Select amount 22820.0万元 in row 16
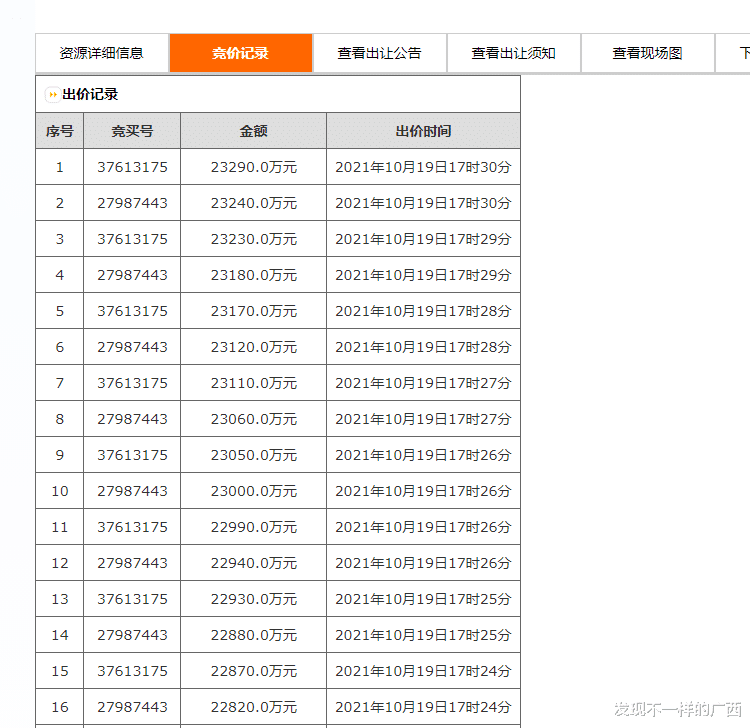 point(254,707)
